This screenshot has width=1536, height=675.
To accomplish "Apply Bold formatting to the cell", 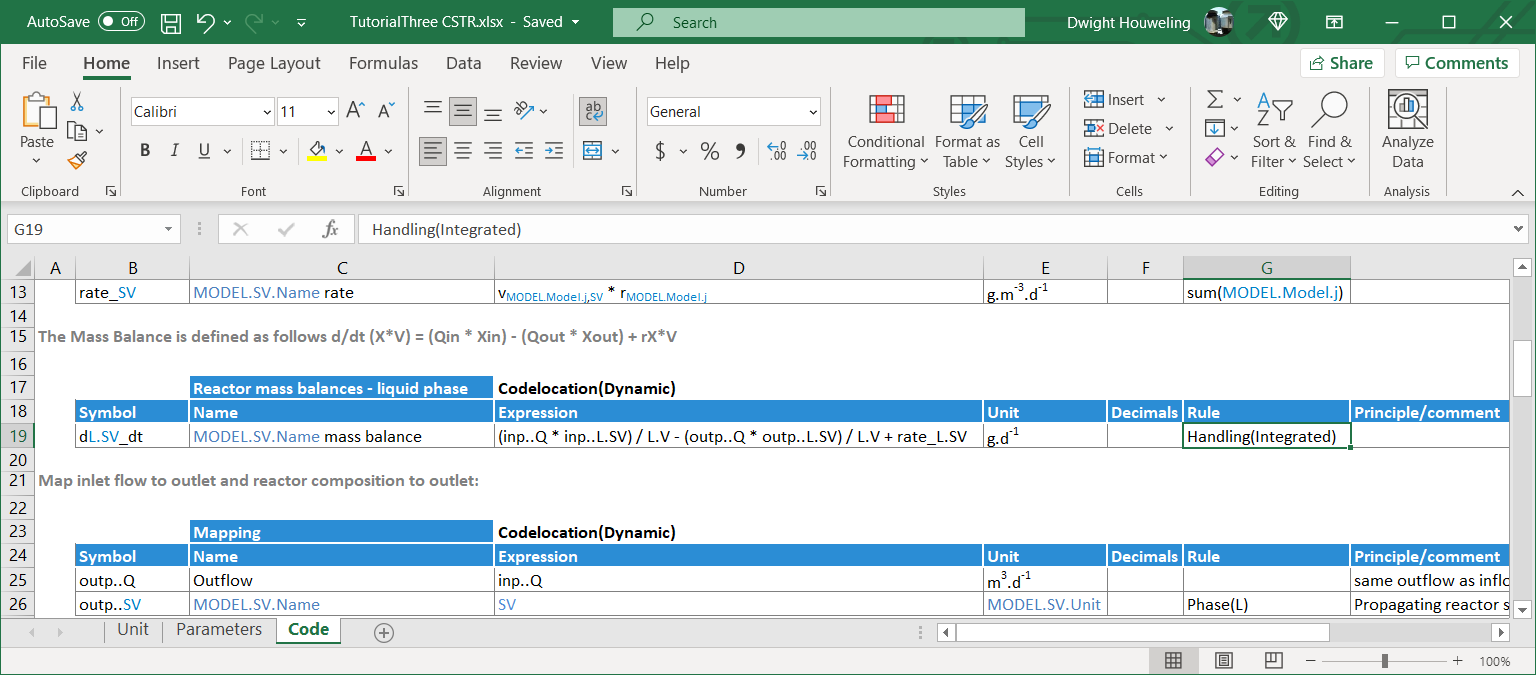I will (x=145, y=151).
